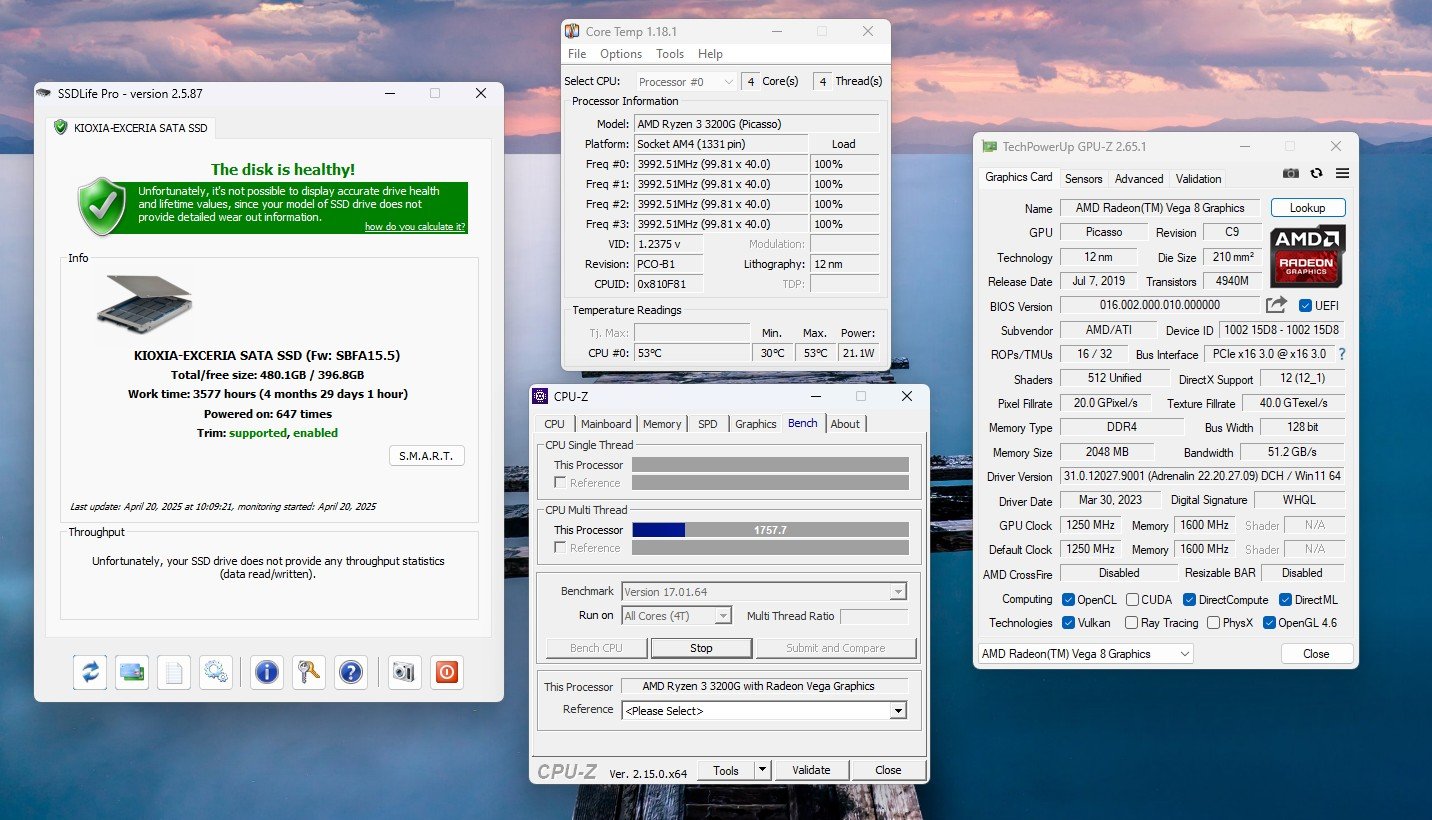Click the refresh arrows icon in SSDLife toolbar
This screenshot has height=820, width=1432.
[90, 672]
